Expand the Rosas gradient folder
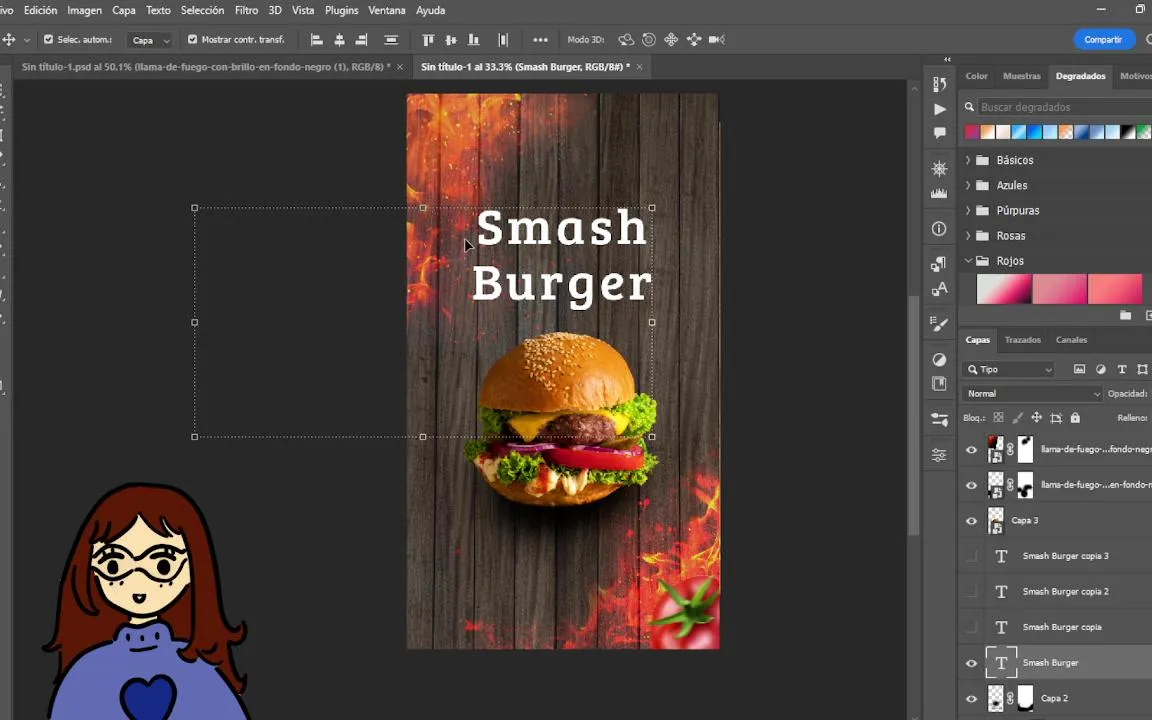This screenshot has height=720, width=1152. click(x=968, y=236)
